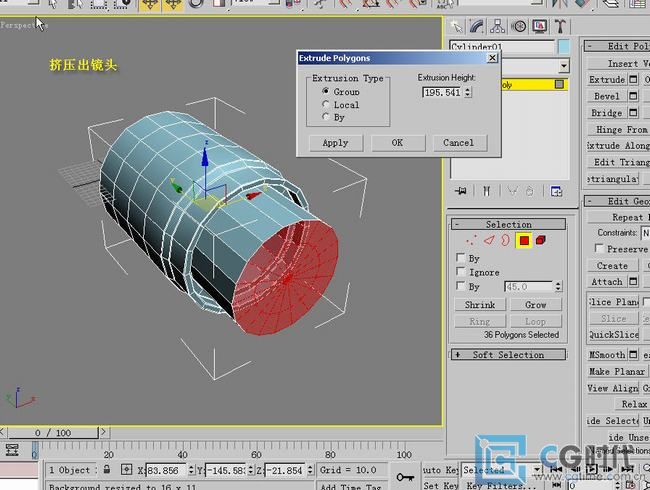Click the Grow selection button
This screenshot has height=490, width=650.
click(536, 305)
